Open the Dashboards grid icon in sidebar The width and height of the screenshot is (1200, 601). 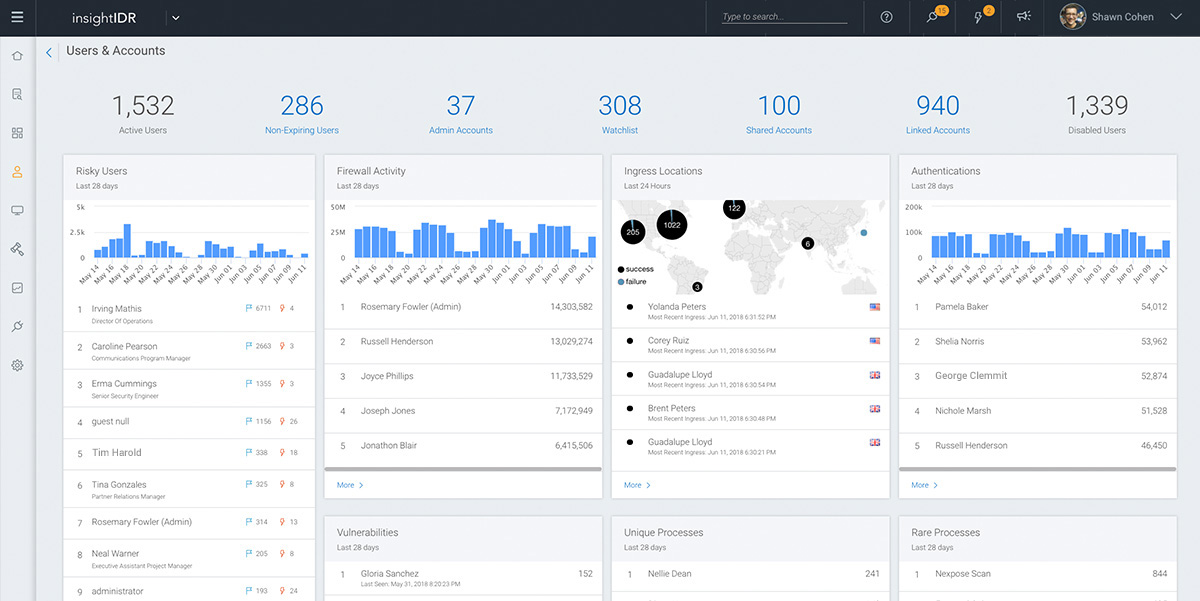pos(17,133)
